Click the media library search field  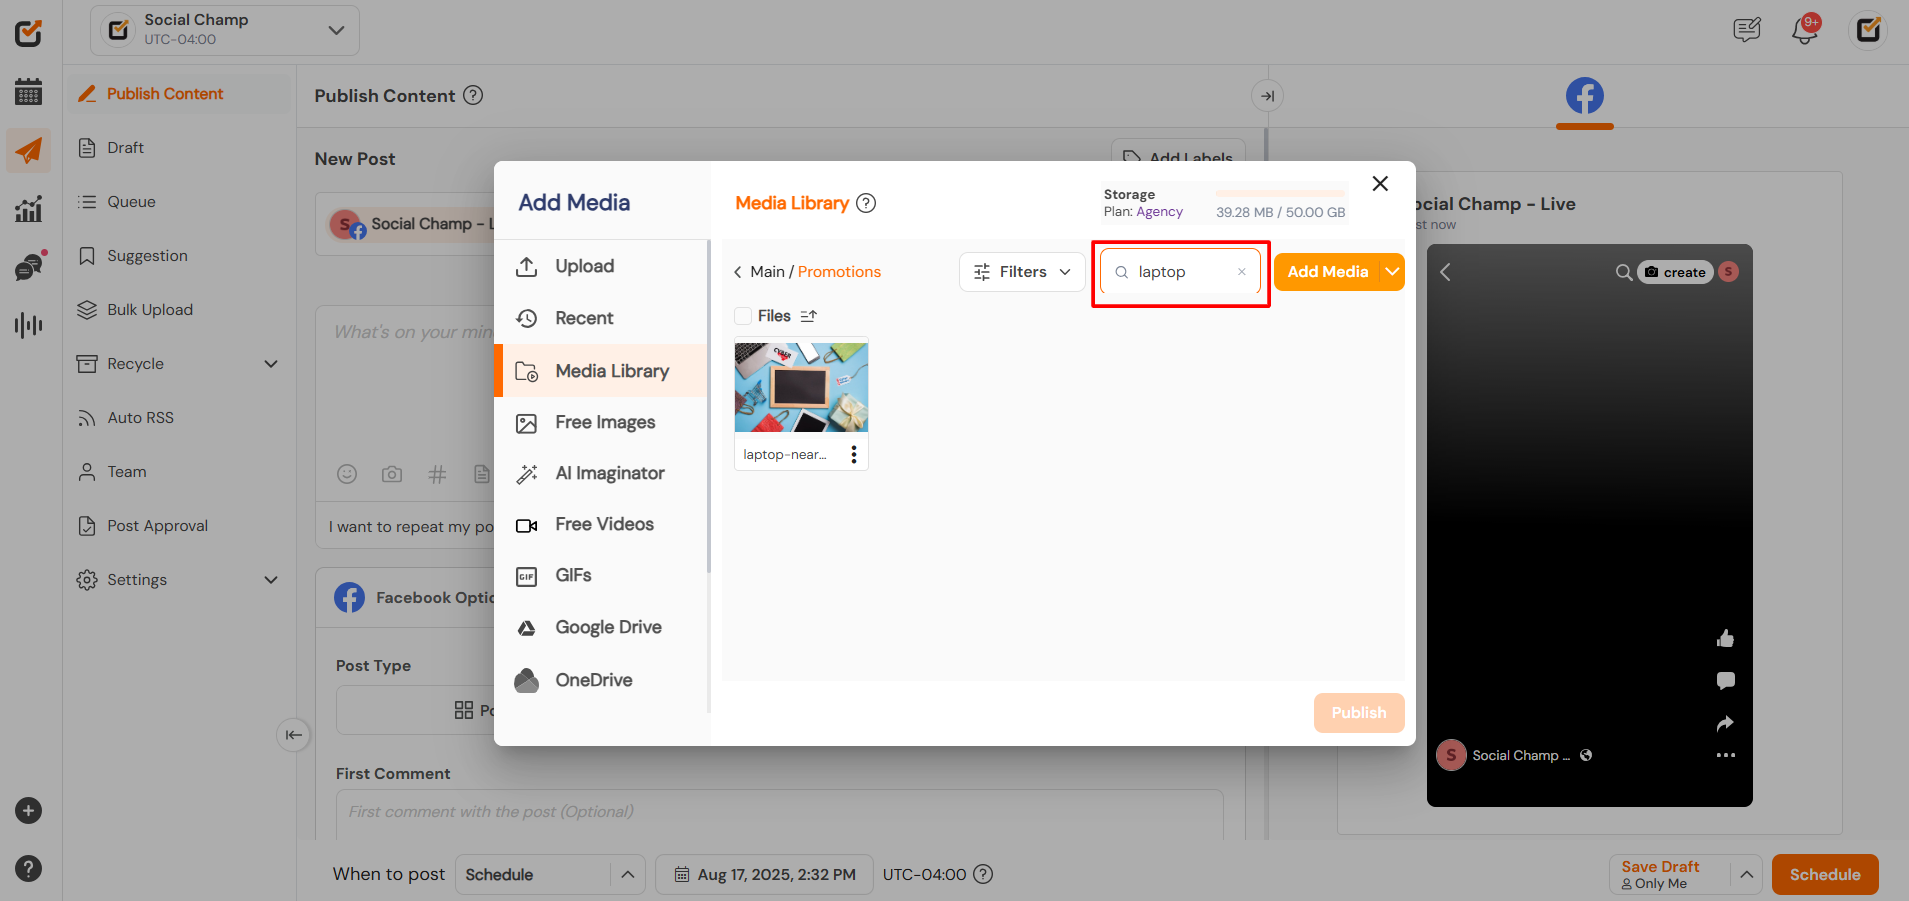point(1180,272)
